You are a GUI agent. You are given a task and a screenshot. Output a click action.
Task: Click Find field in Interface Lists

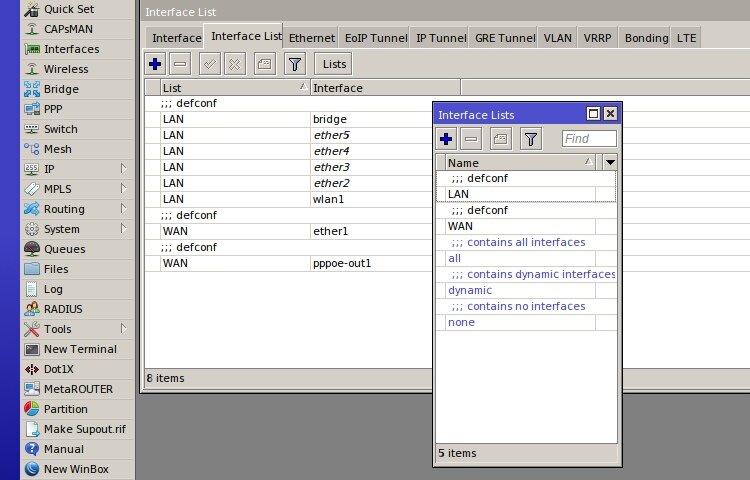click(589, 139)
